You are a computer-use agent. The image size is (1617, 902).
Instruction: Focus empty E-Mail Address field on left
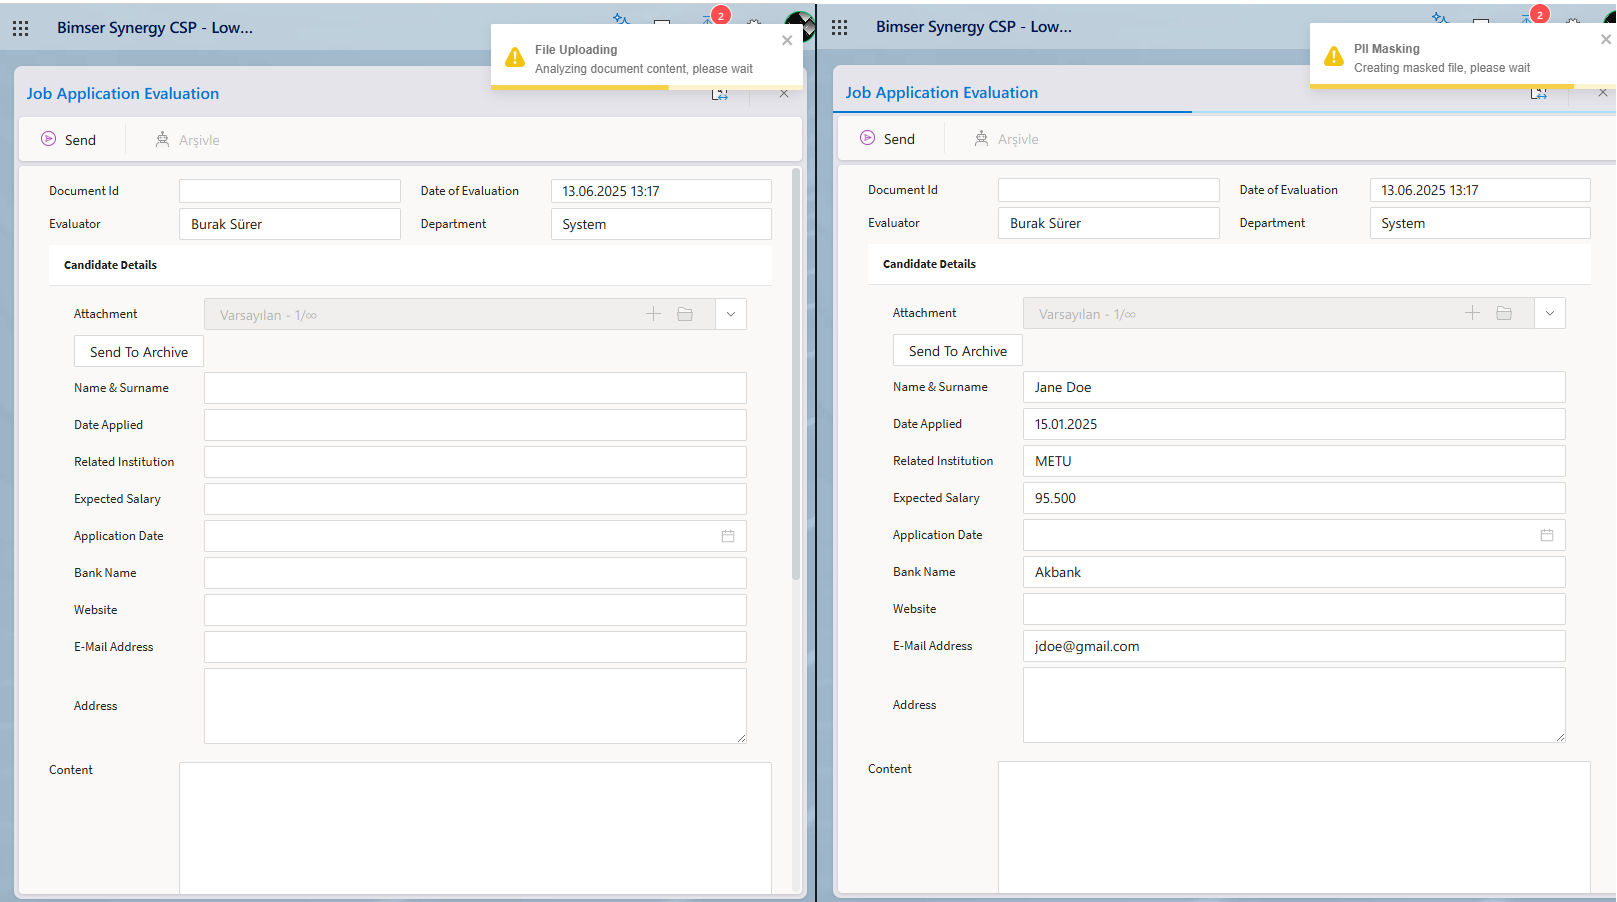[x=475, y=647]
